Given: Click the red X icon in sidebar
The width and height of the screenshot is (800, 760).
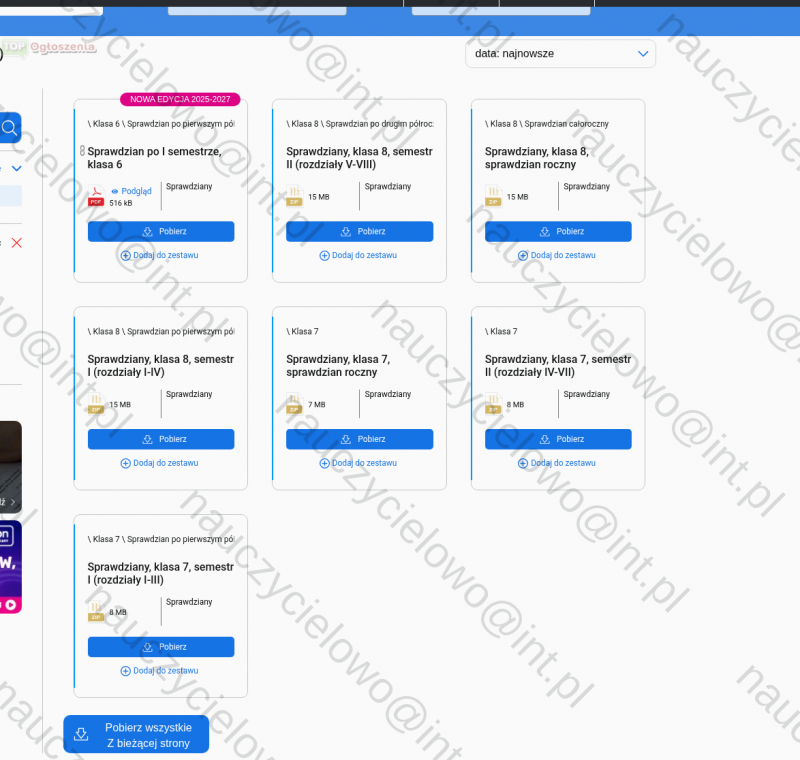Looking at the screenshot, I should (16, 243).
